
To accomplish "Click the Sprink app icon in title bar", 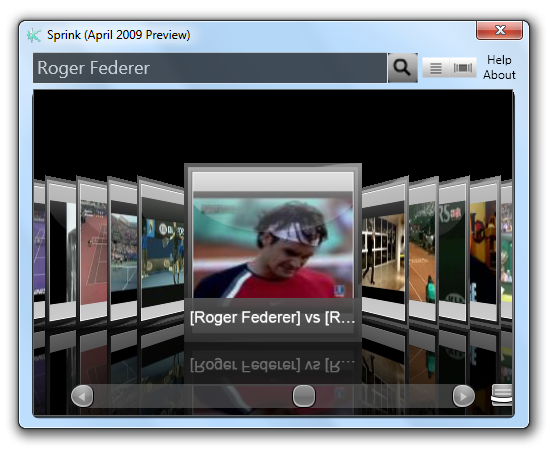I will click(x=34, y=35).
